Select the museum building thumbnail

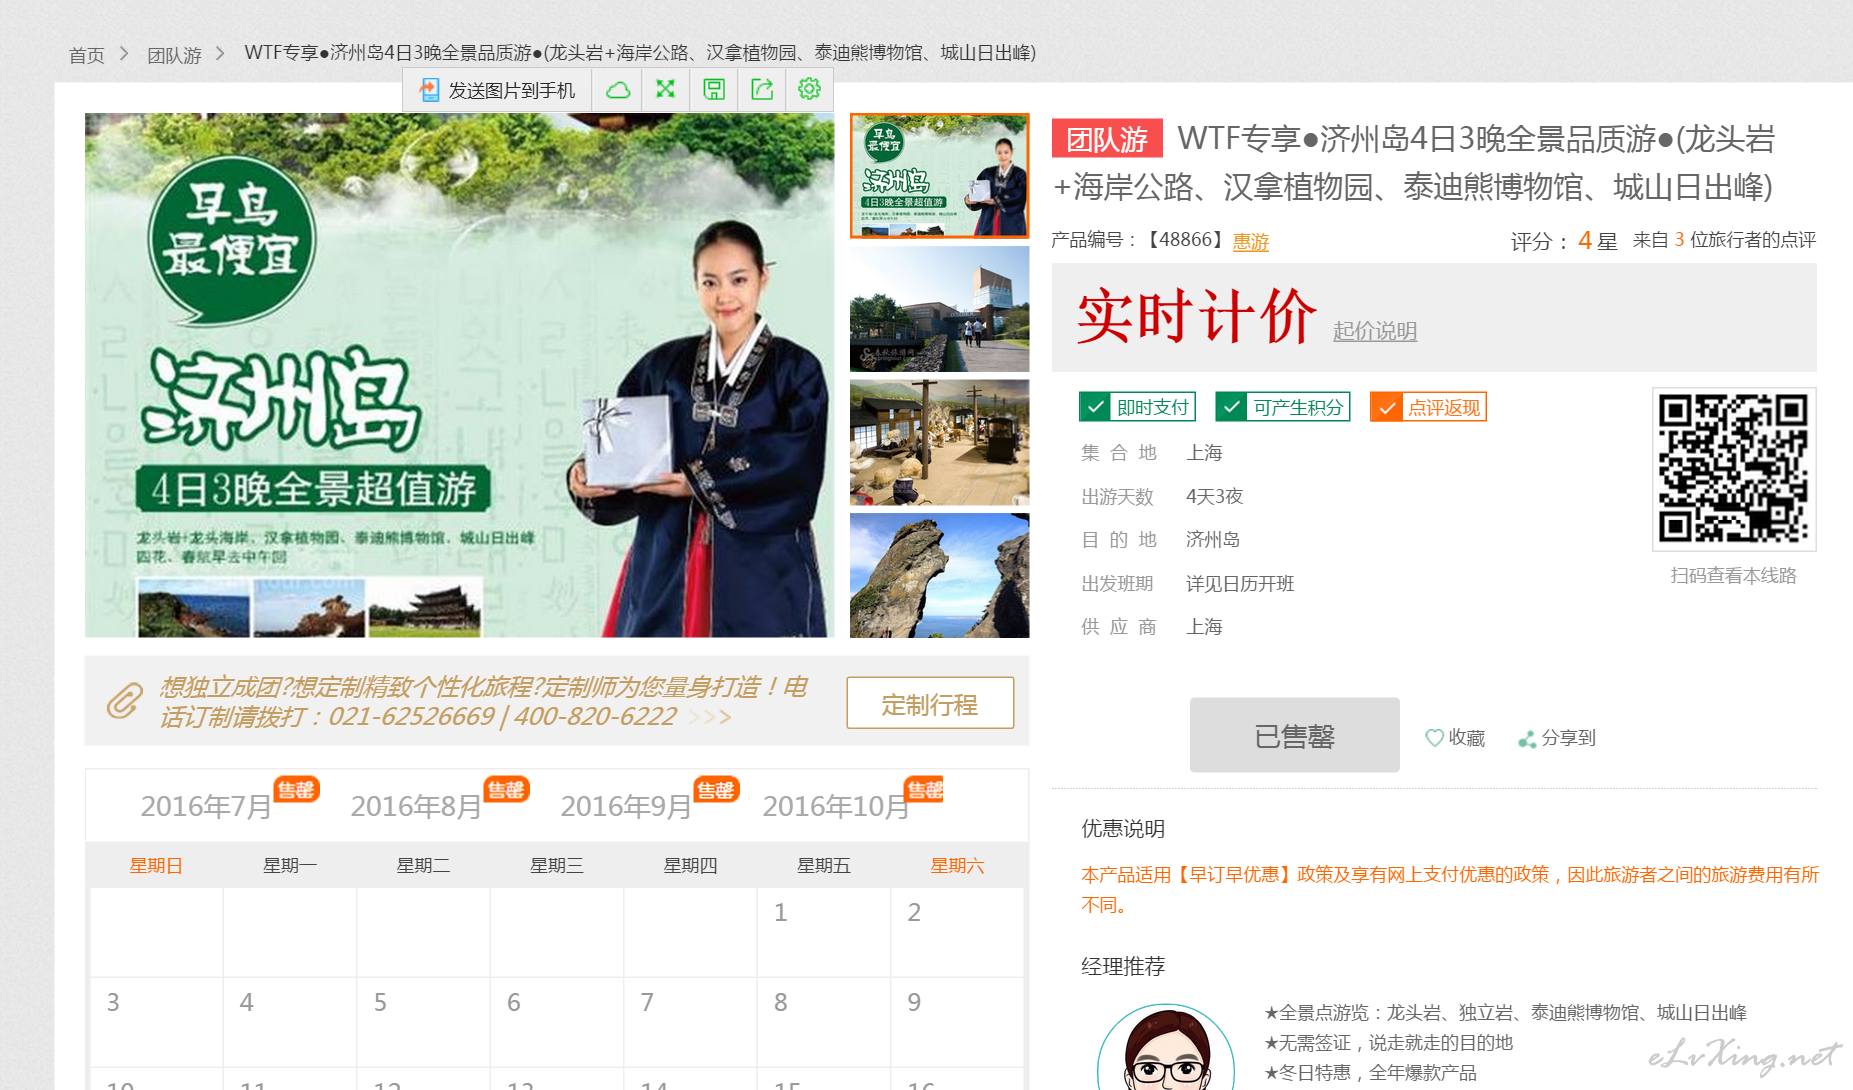pyautogui.click(x=939, y=309)
